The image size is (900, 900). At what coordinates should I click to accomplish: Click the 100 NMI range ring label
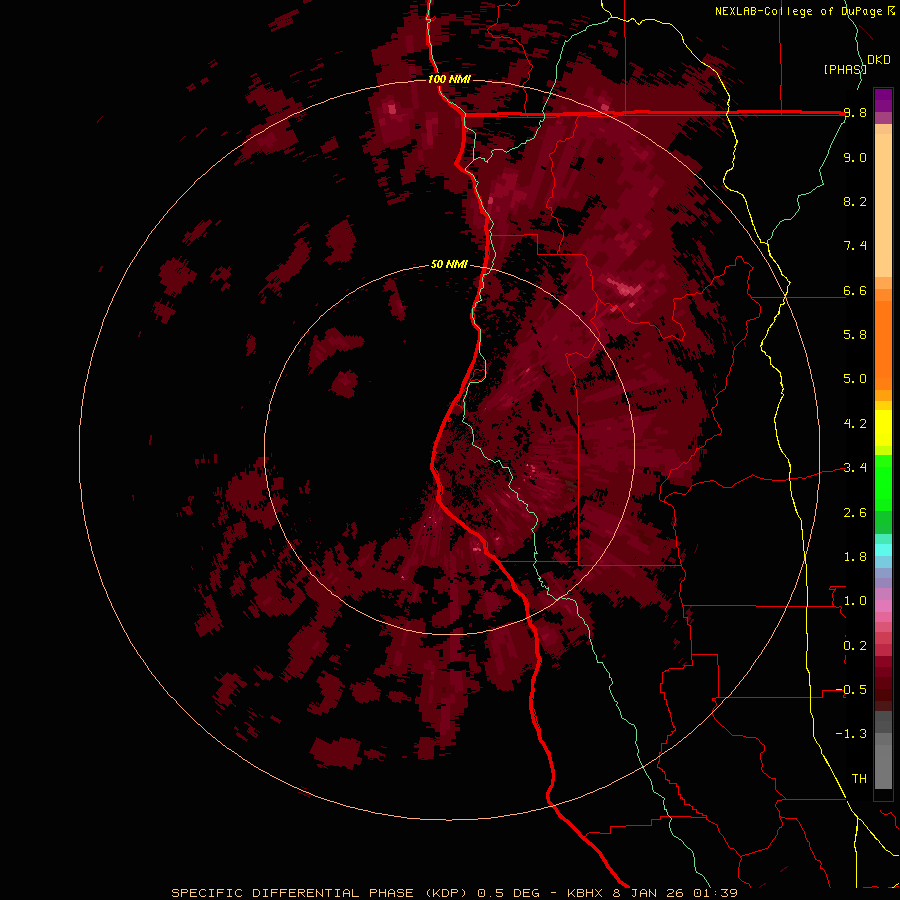[x=449, y=79]
